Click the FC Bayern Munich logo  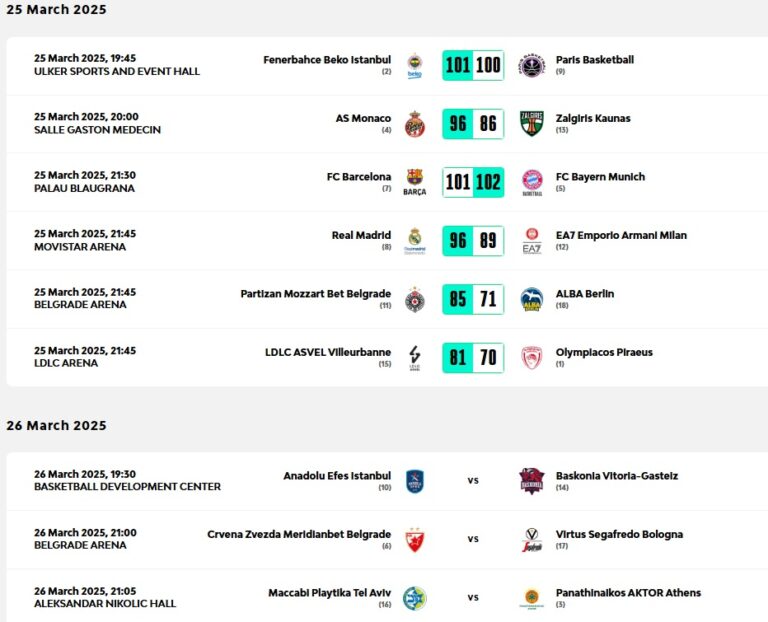(x=532, y=182)
